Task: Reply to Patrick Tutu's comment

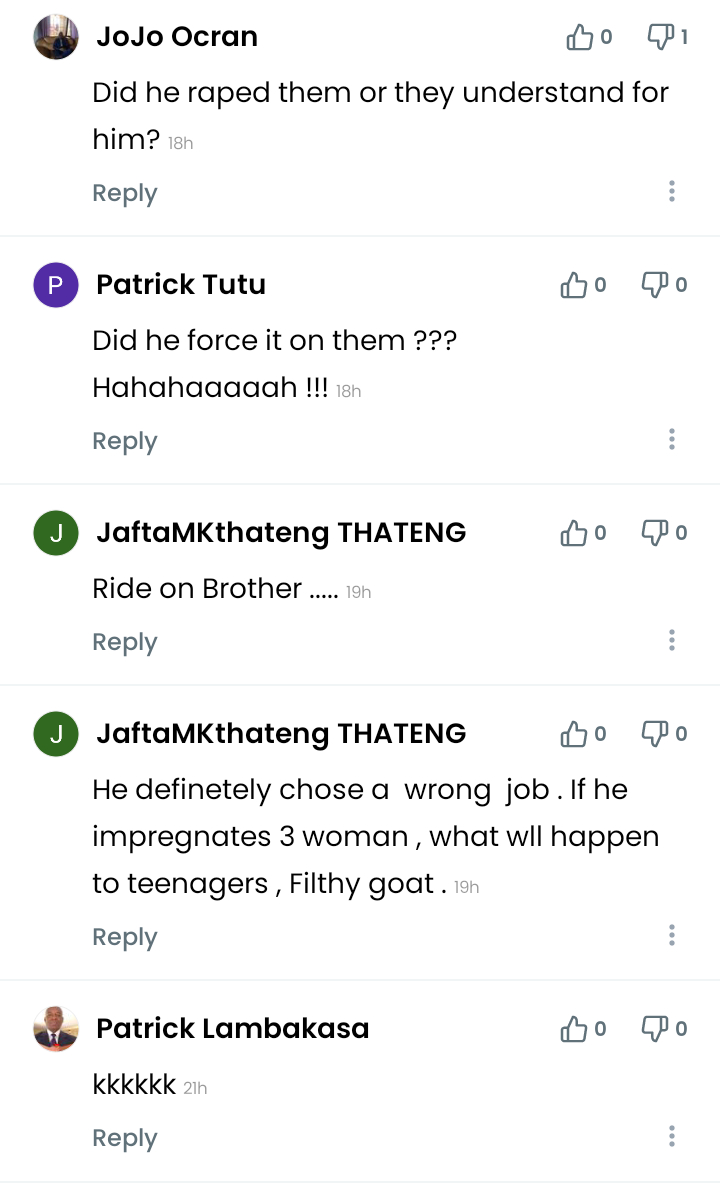Action: [x=125, y=441]
